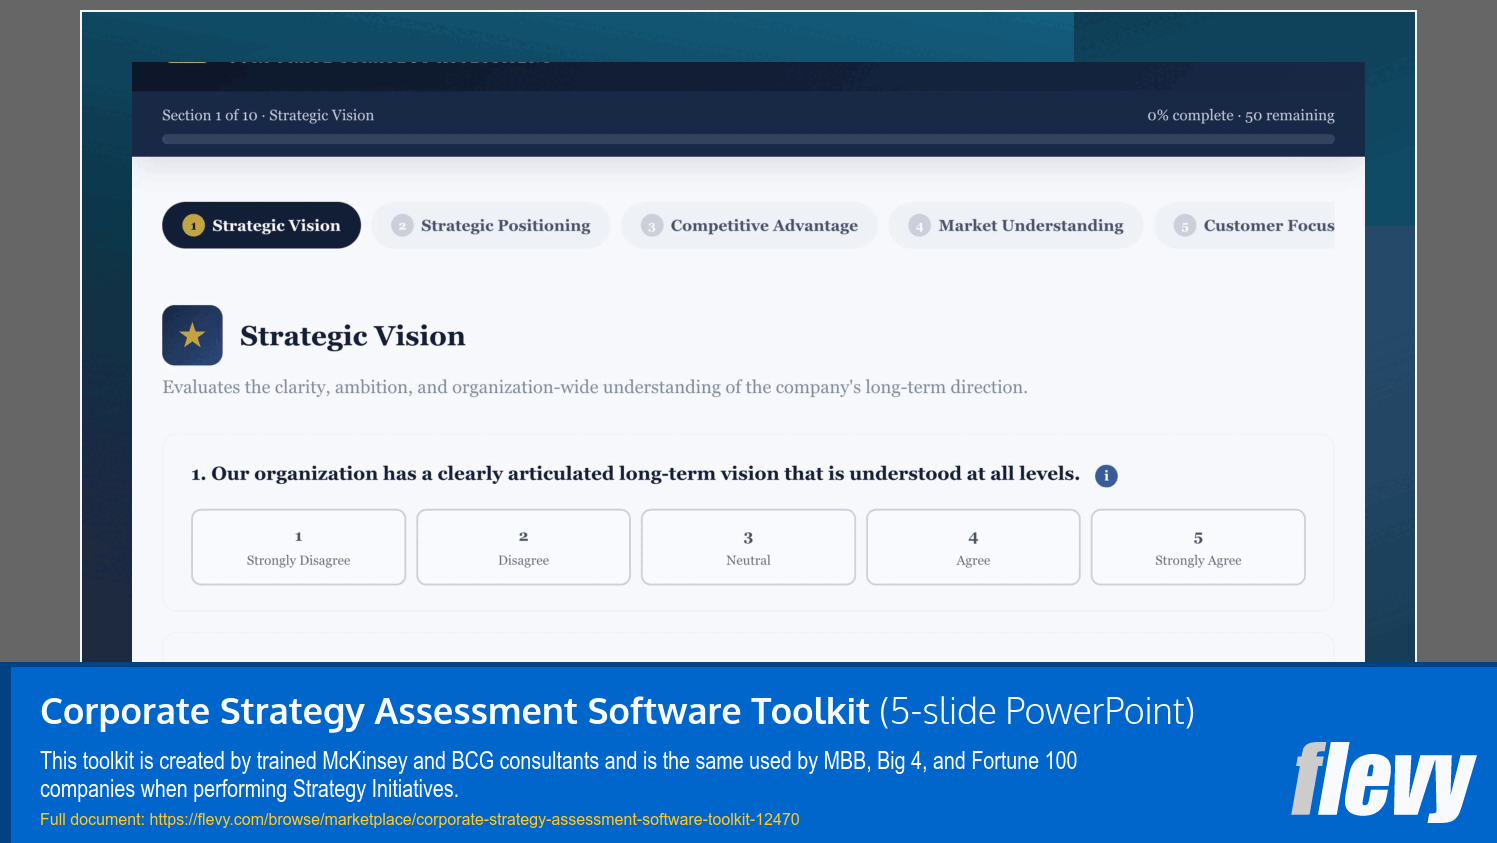Select the Market Understanding tab

pyautogui.click(x=1016, y=225)
